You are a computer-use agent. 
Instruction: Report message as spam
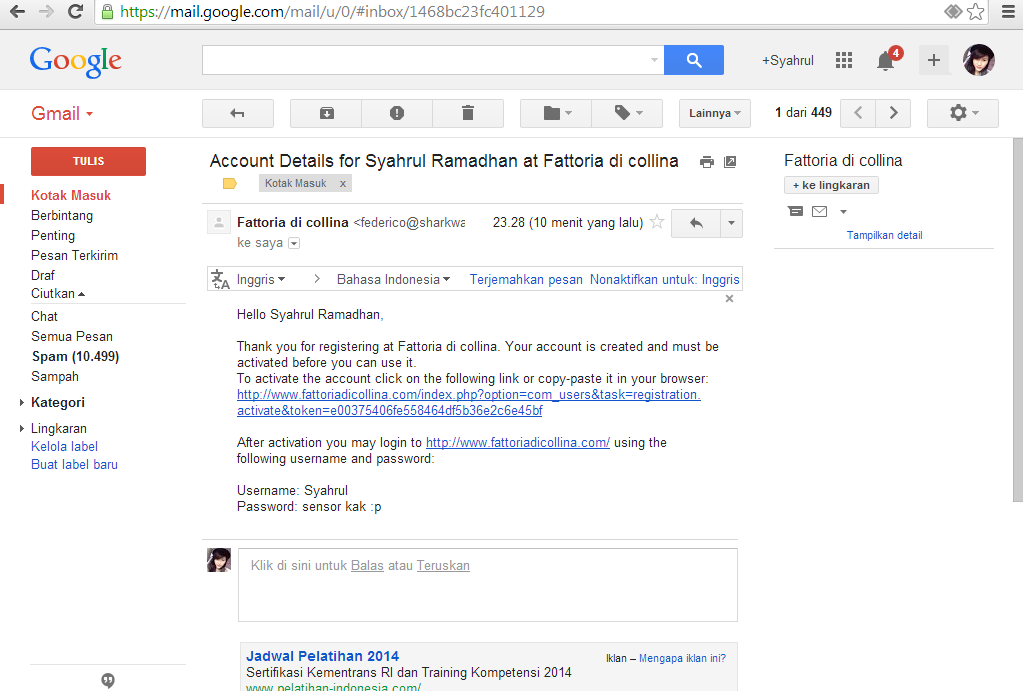pos(397,114)
